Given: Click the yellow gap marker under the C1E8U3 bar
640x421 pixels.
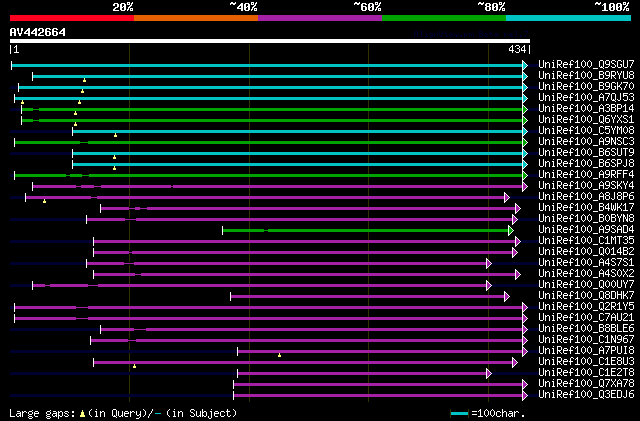Looking at the screenshot, I should (x=134, y=366).
